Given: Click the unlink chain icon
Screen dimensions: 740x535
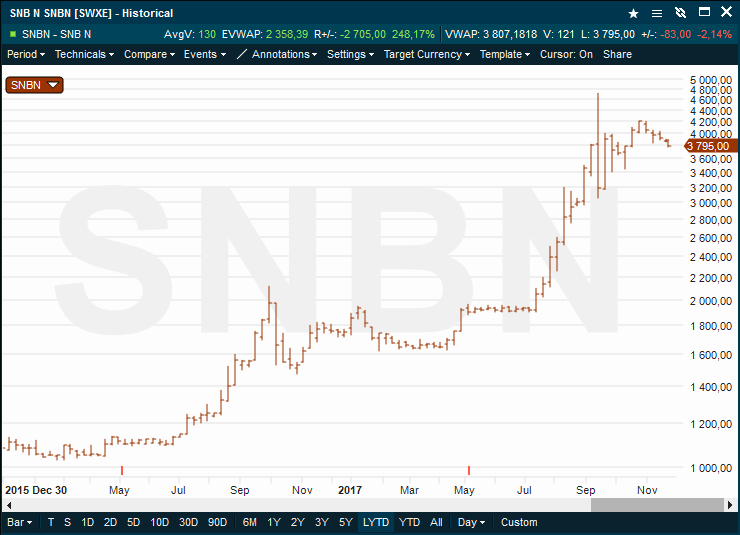Looking at the screenshot, I should click(680, 13).
